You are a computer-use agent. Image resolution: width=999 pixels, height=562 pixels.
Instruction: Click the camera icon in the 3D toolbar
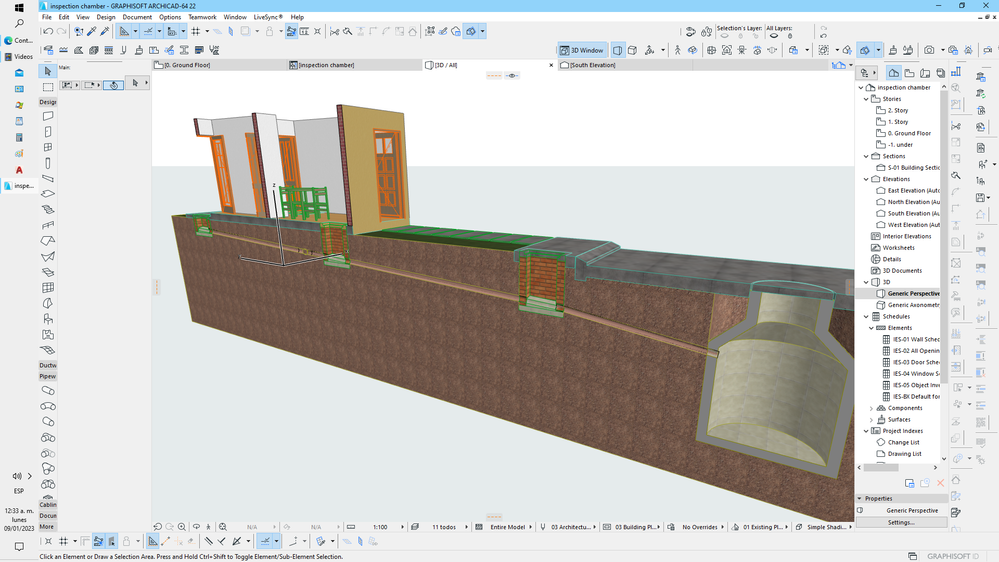929,50
